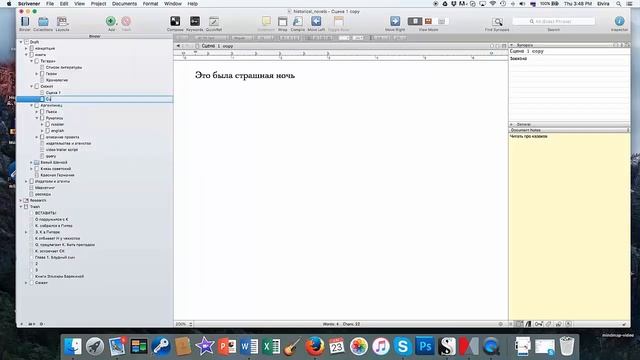640x360 pixels.
Task: Select document view mode (first View Mode segment)
Action: (x=415, y=21)
